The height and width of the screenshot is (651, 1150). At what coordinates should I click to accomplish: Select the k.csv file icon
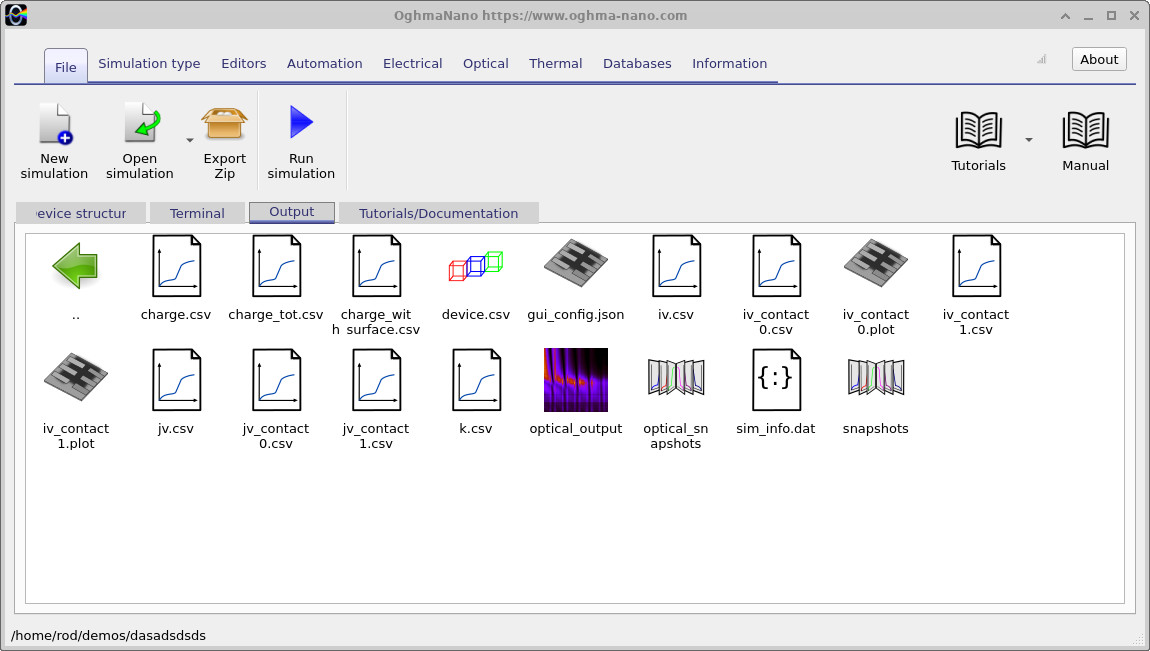(x=476, y=379)
